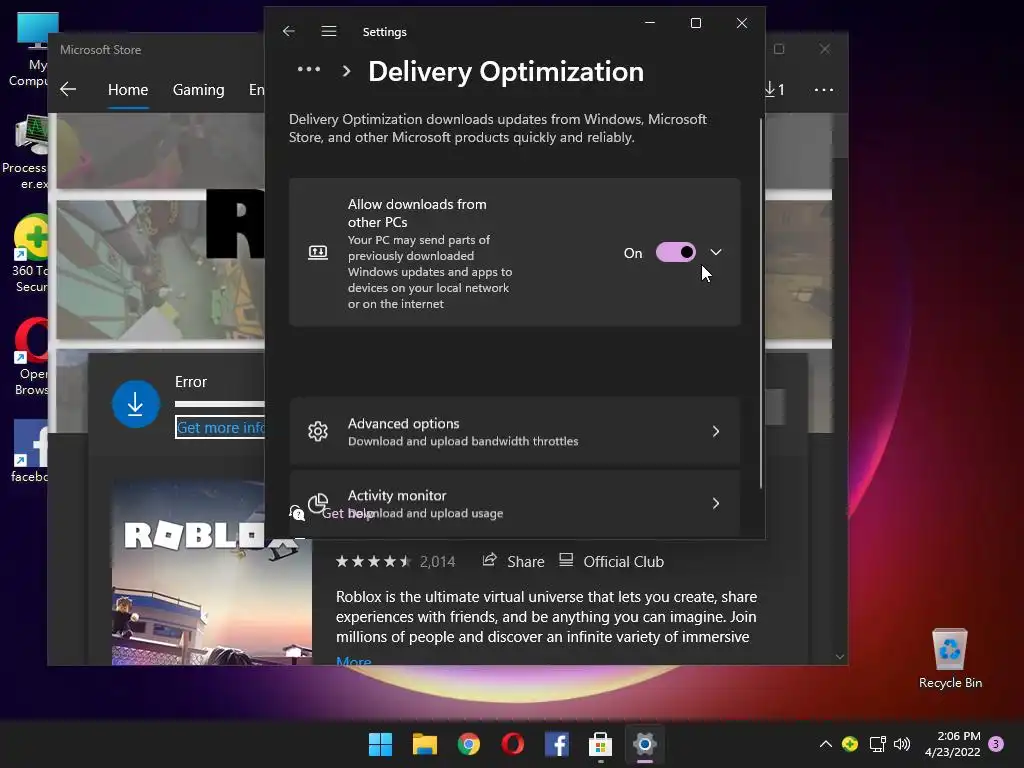Click the Delivery Optimization device icon

318,252
